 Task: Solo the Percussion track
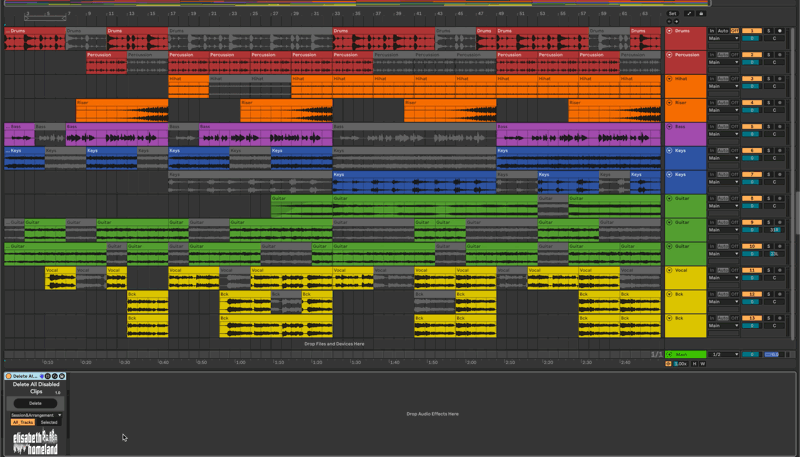pyautogui.click(x=768, y=55)
